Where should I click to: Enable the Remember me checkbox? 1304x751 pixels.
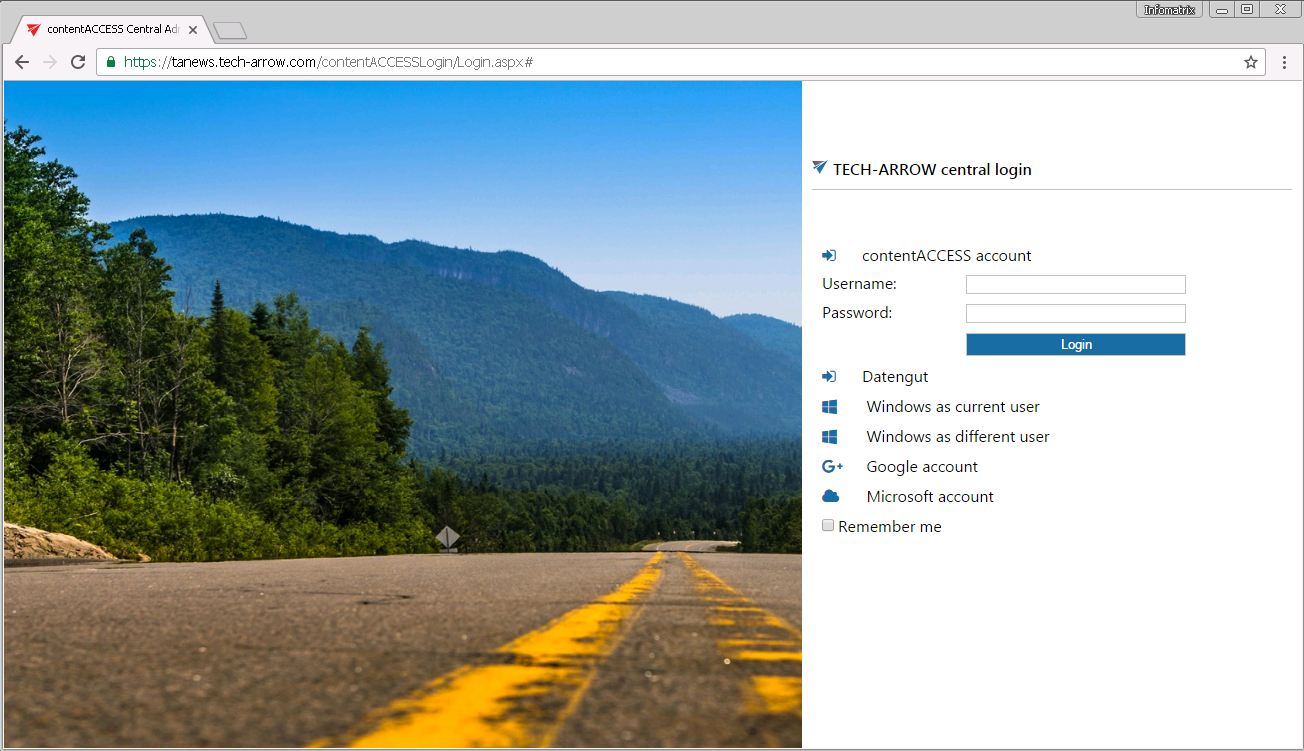[x=828, y=526]
